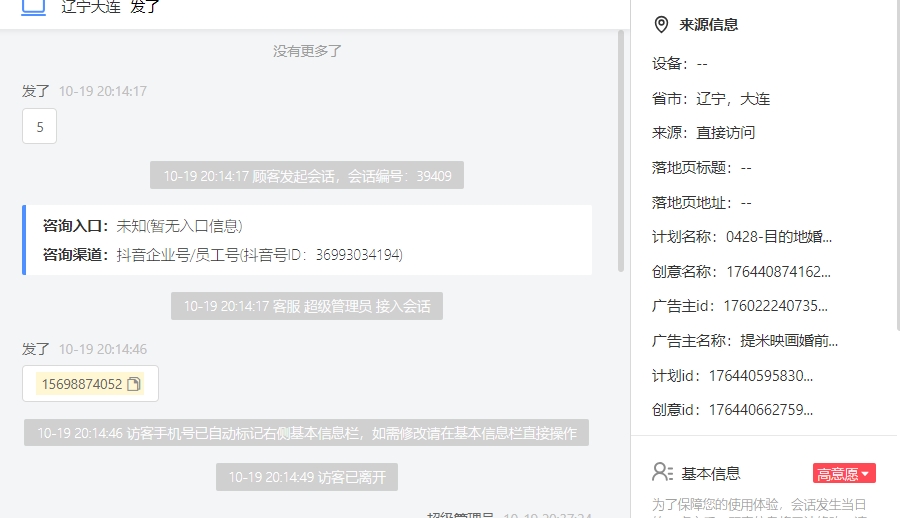Click the location pin icon beside 来源信息
This screenshot has height=518, width=900.
click(661, 25)
